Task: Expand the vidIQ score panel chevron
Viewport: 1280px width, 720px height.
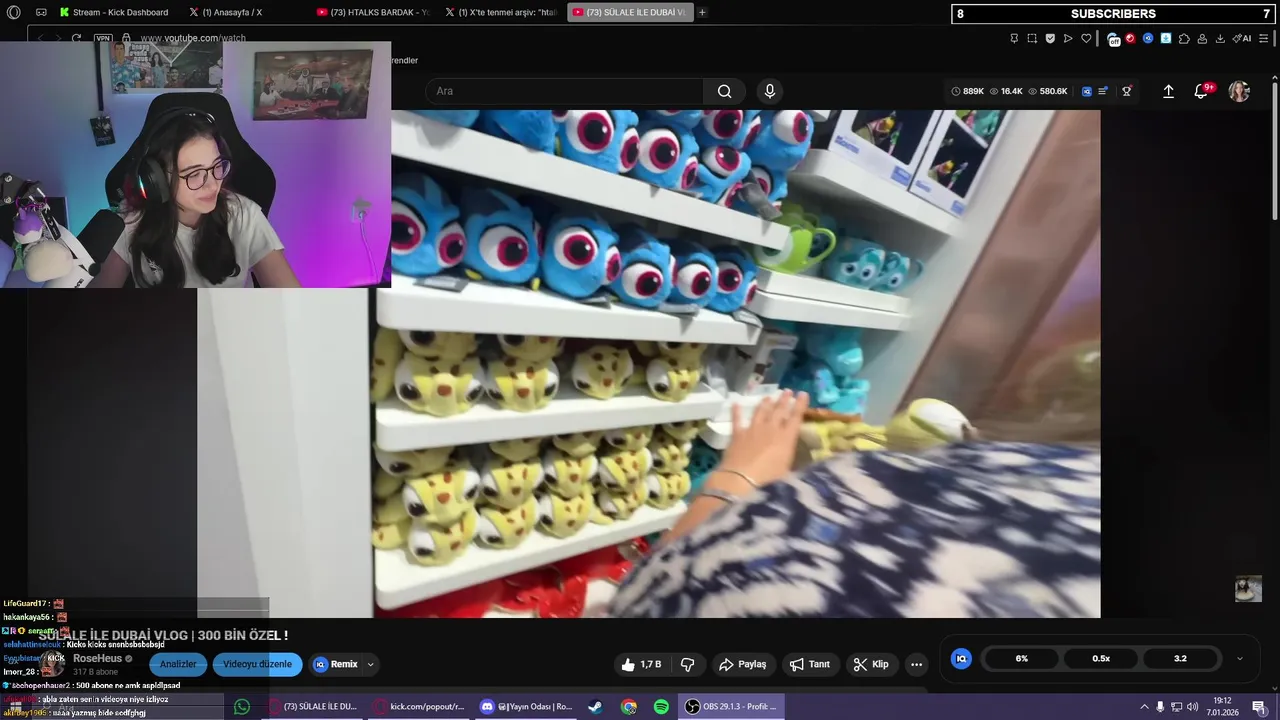Action: [1240, 658]
